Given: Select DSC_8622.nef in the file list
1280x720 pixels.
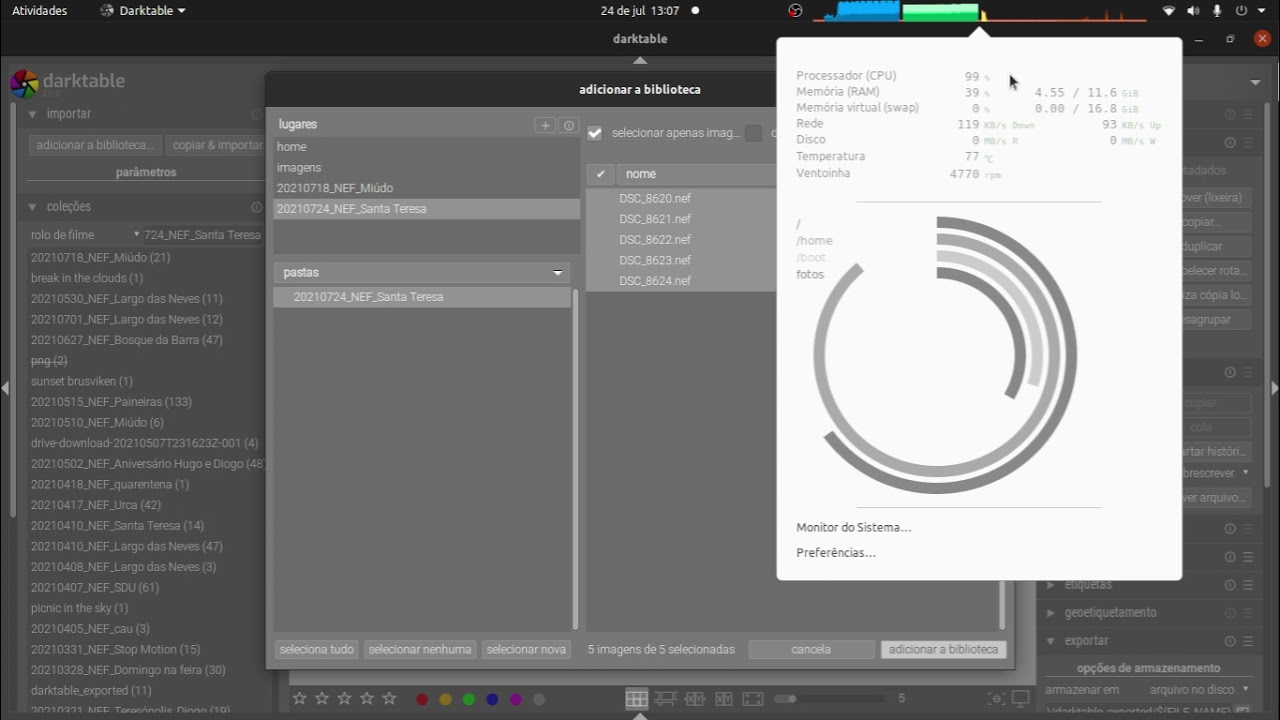Looking at the screenshot, I should pos(655,240).
